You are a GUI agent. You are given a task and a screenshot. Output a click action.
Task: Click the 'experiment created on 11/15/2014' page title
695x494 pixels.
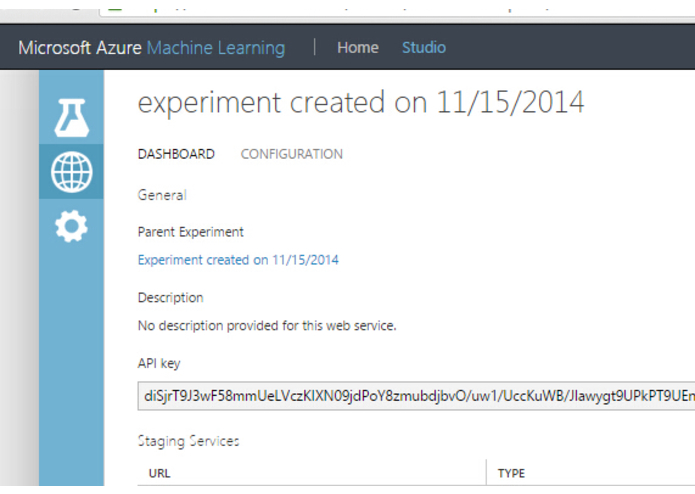point(361,103)
